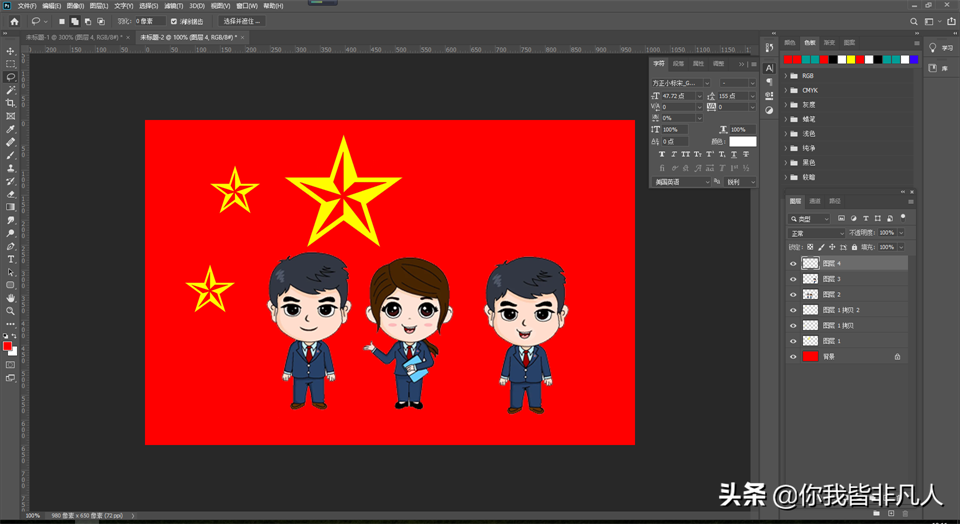Screen dimensions: 960x524
Task: Click the 羽化 feather input field
Action: [149, 21]
